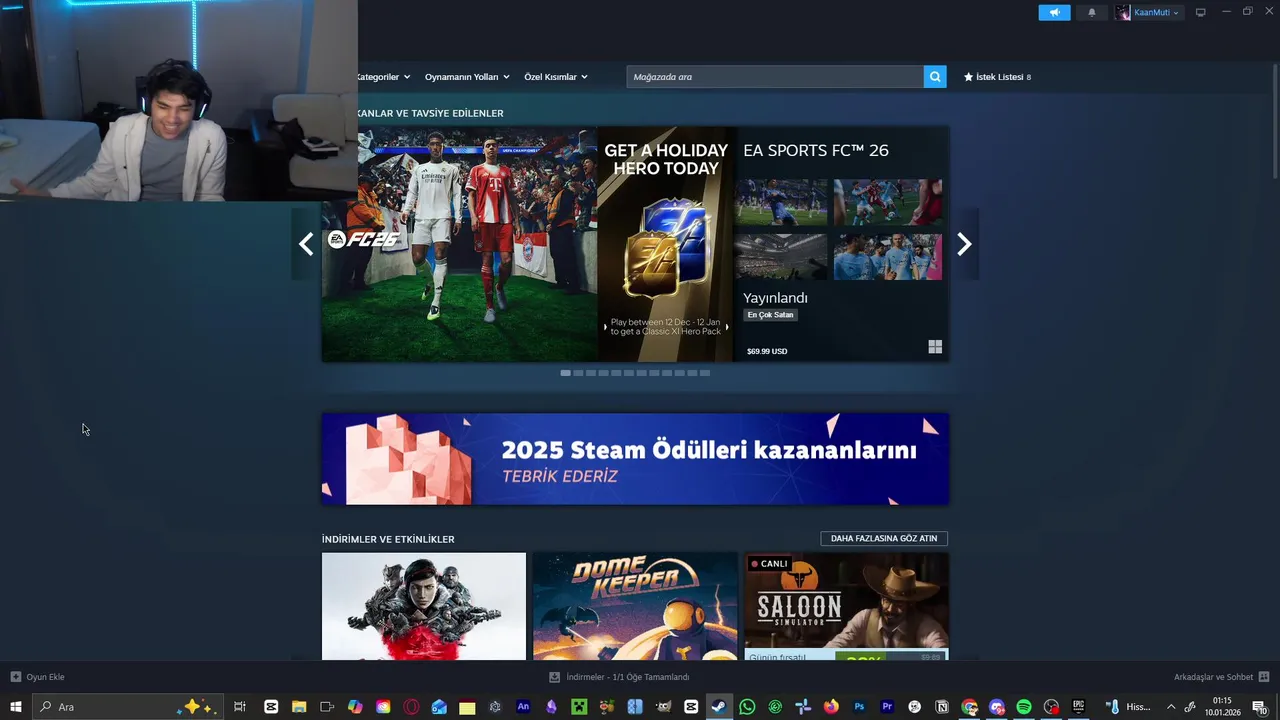Open File Explorer from taskbar
Viewport: 1280px width, 720px height.
click(299, 707)
